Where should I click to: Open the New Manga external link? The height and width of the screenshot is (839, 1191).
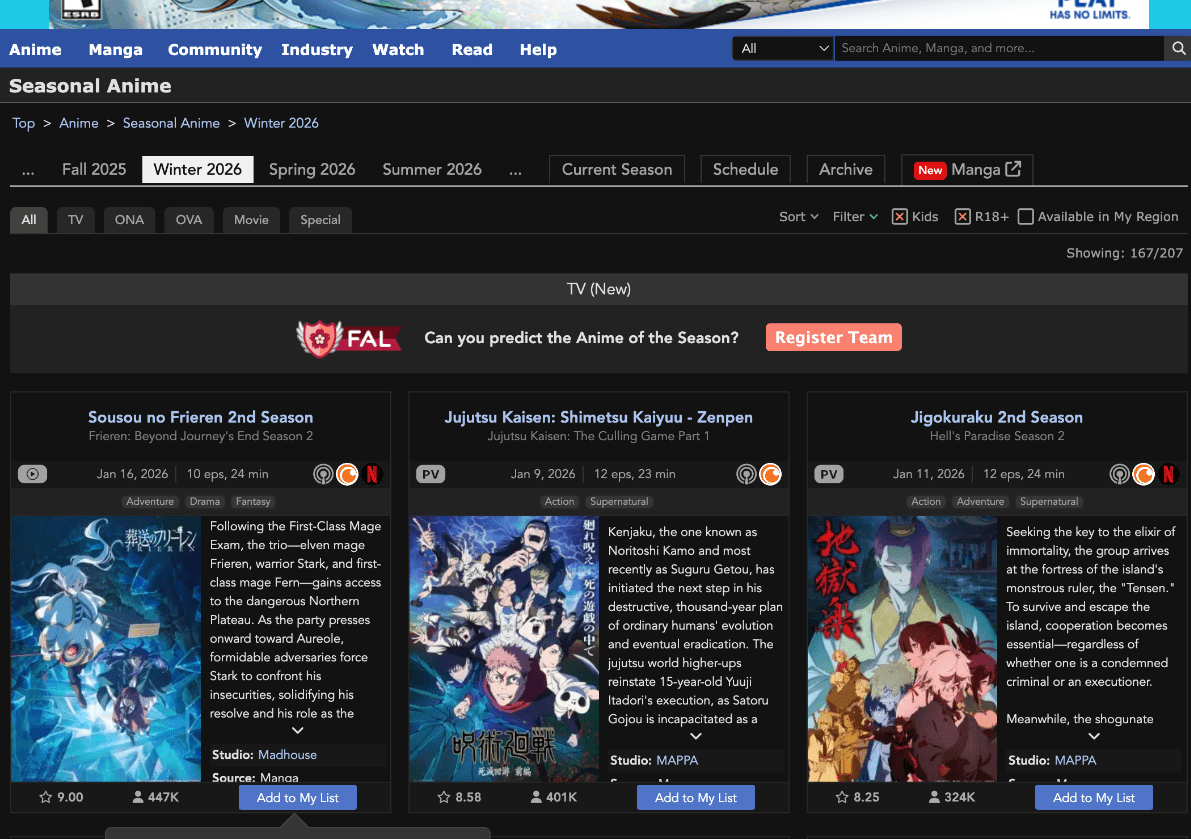point(967,169)
